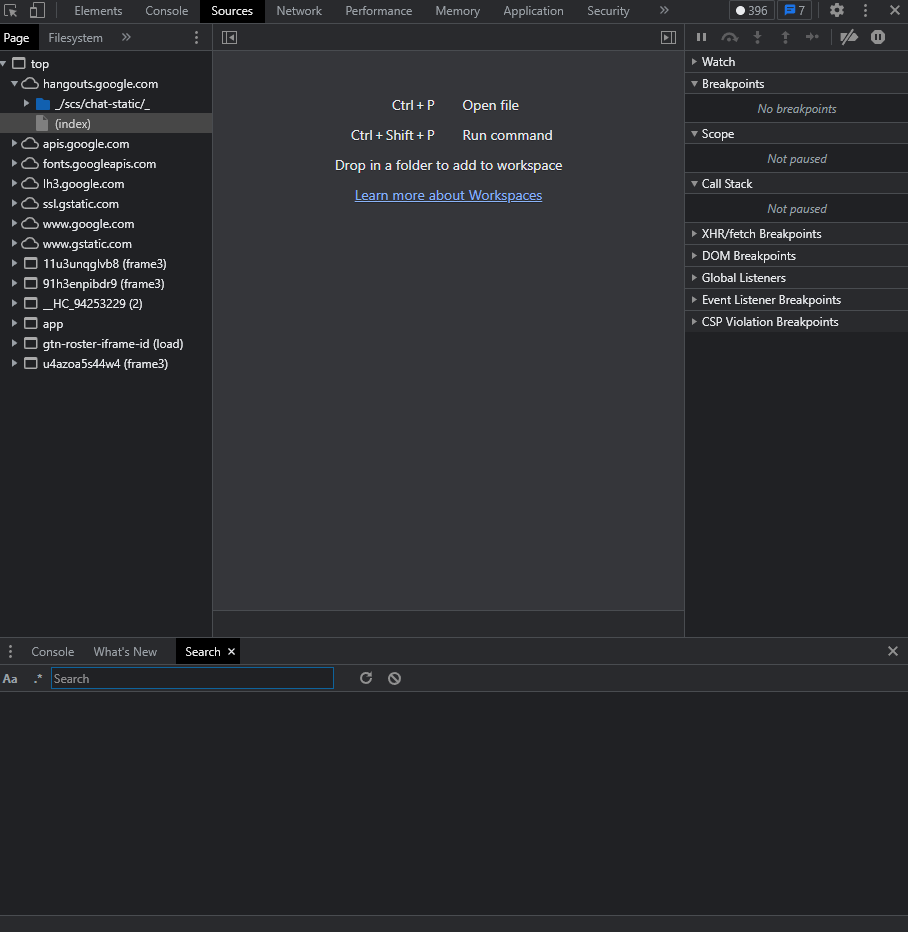Image resolution: width=908 pixels, height=932 pixels.
Task: Expand the Watch section
Action: 694,62
